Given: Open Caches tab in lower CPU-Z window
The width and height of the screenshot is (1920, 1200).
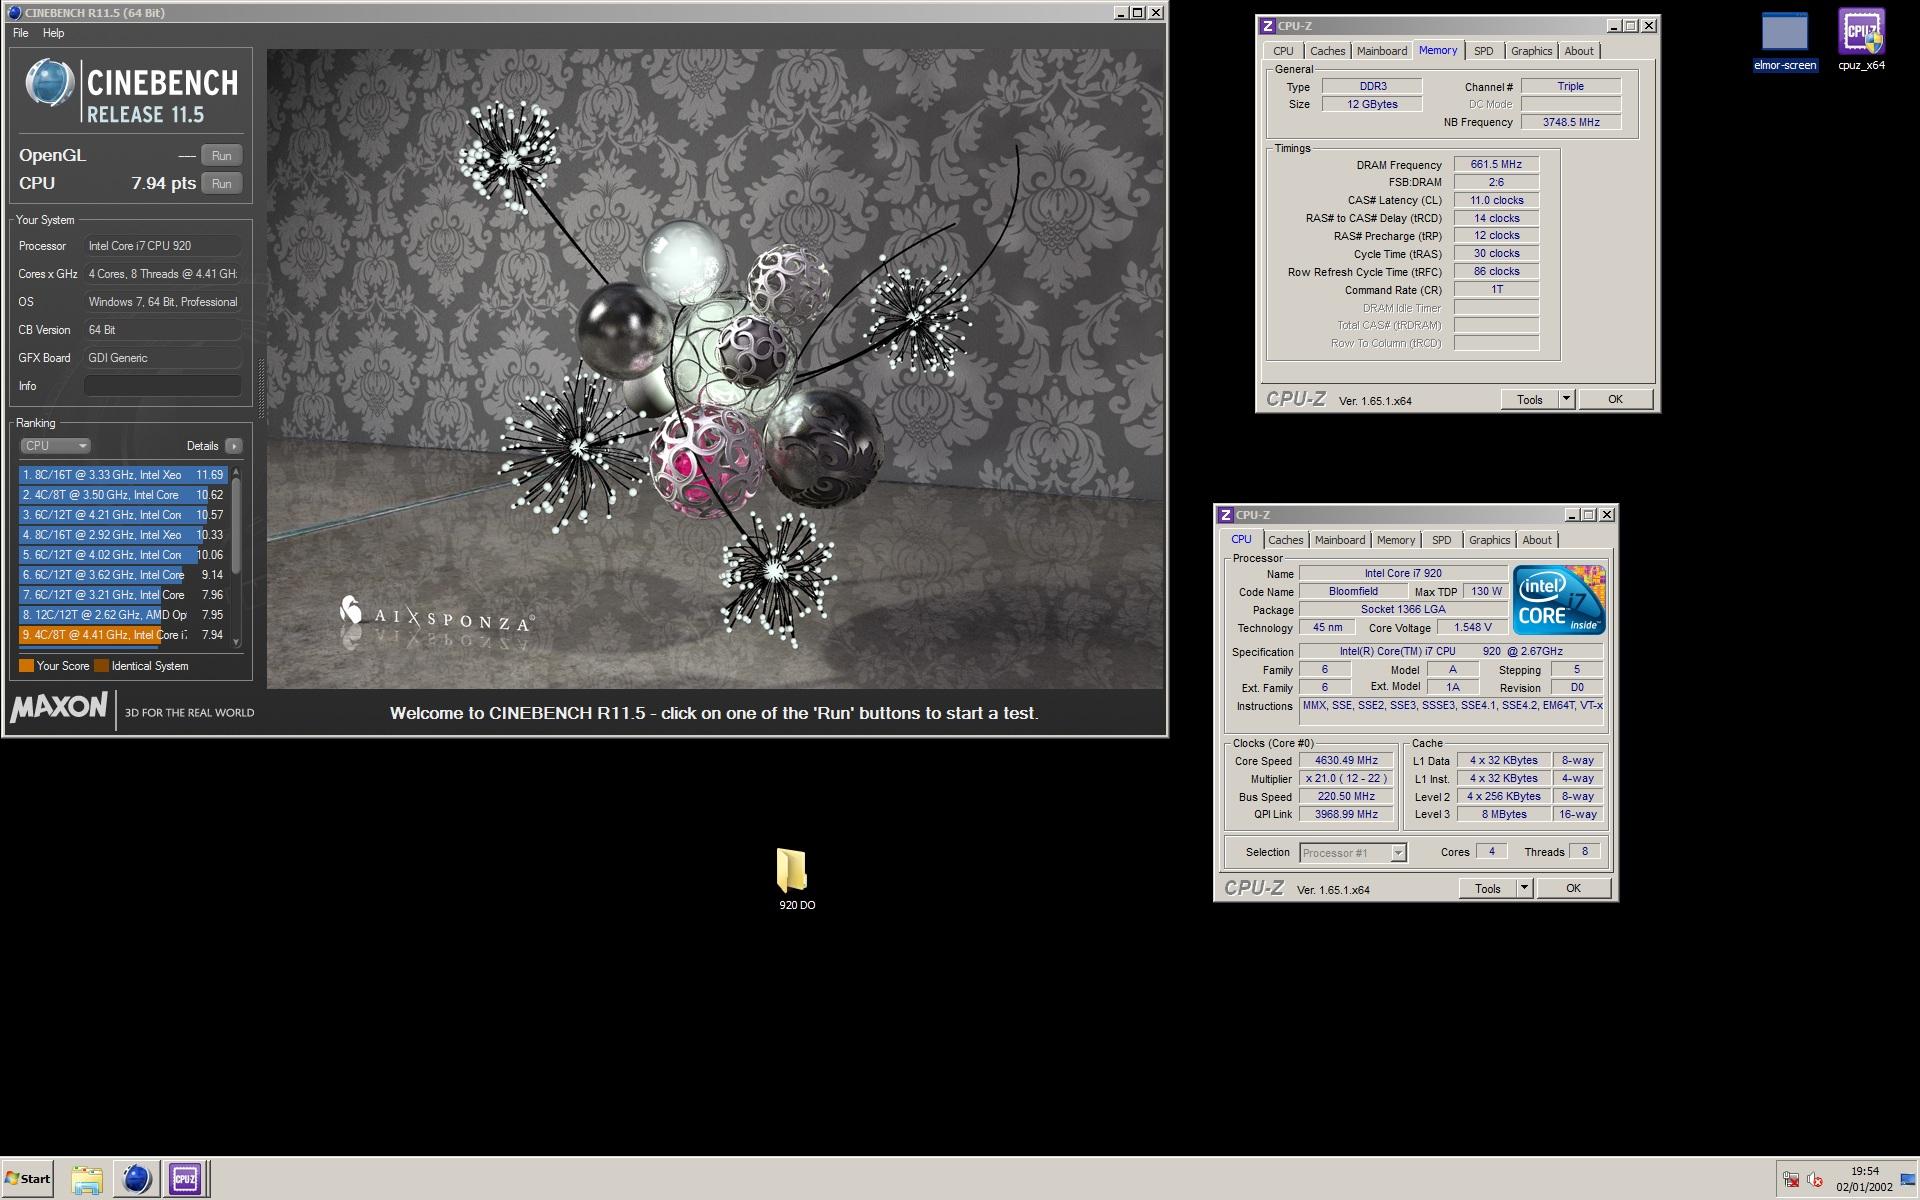Looking at the screenshot, I should point(1285,540).
